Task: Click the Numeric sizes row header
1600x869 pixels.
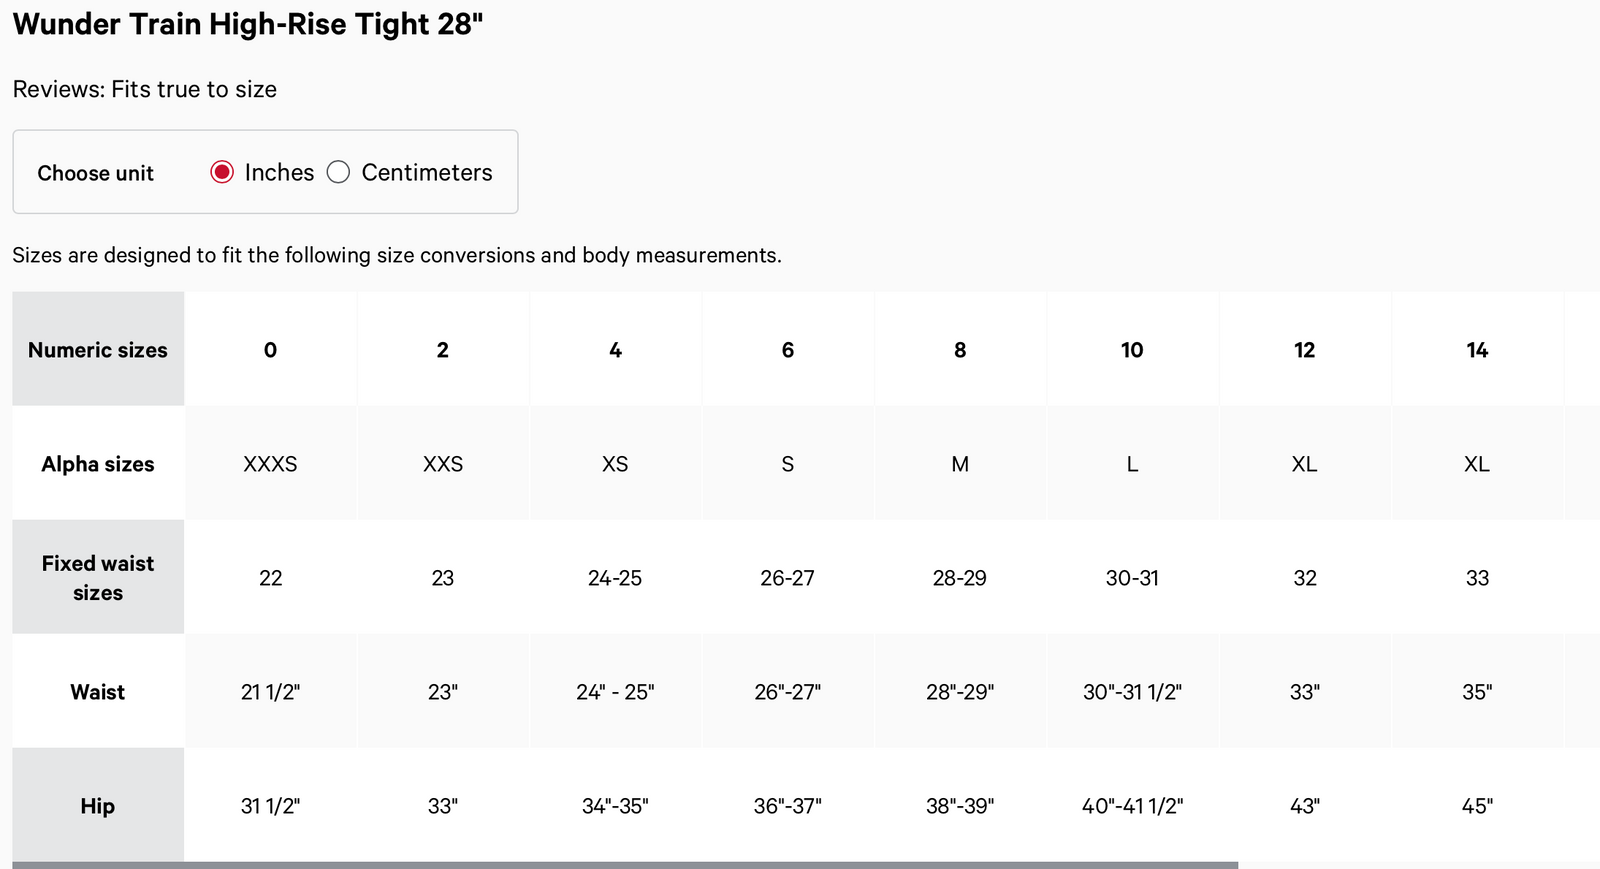Action: 98,350
